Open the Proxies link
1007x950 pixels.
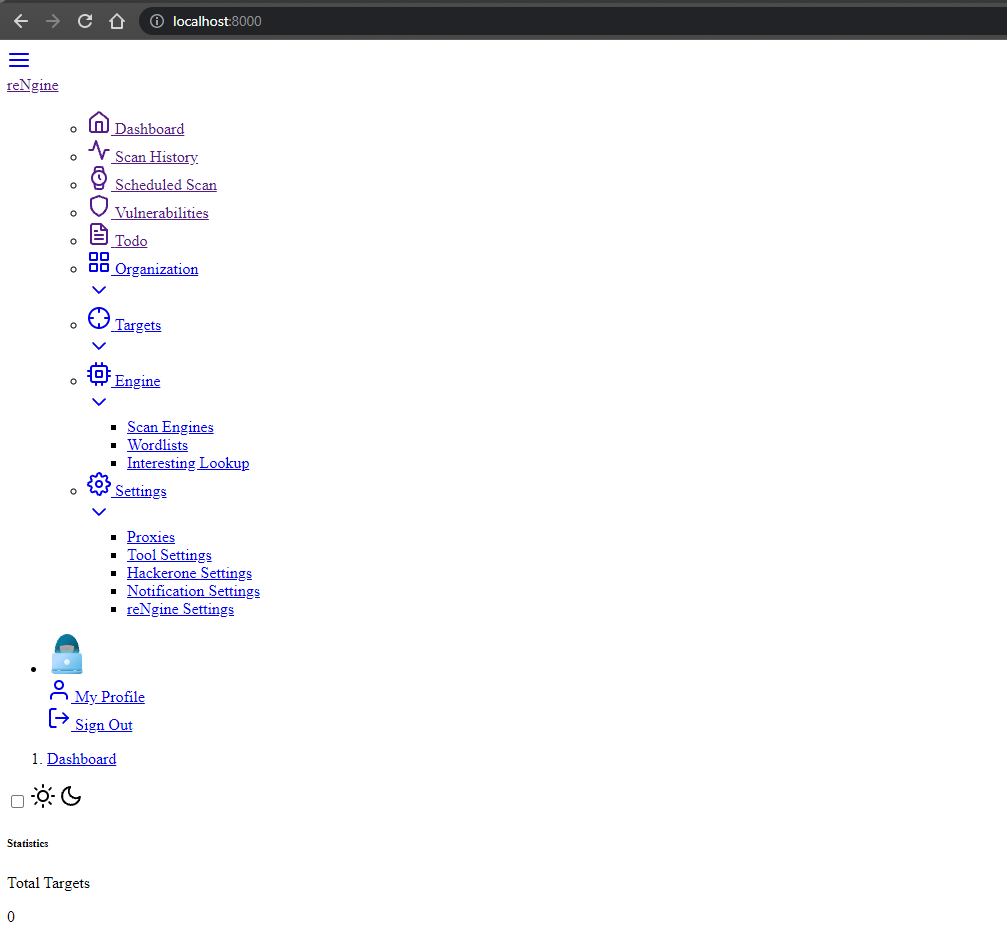(151, 537)
